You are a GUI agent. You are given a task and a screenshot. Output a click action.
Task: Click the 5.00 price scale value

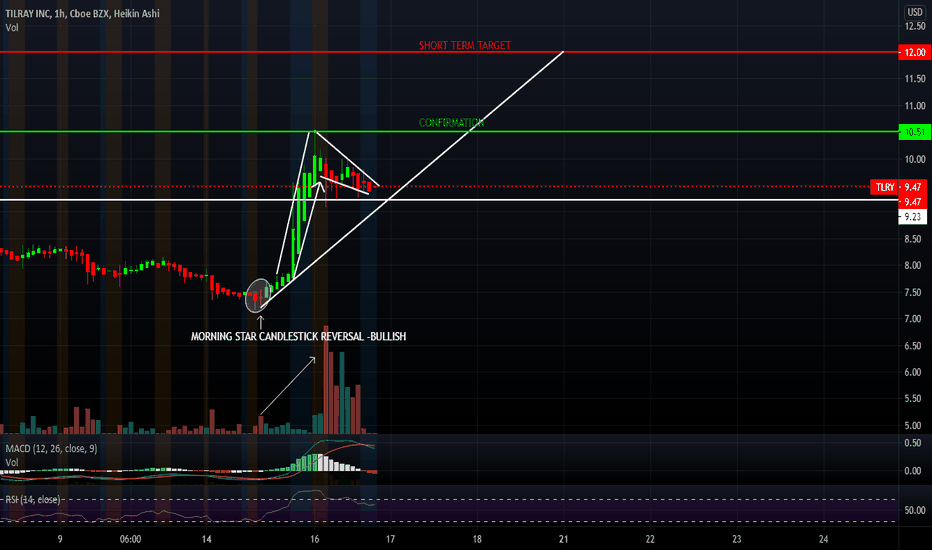915,425
